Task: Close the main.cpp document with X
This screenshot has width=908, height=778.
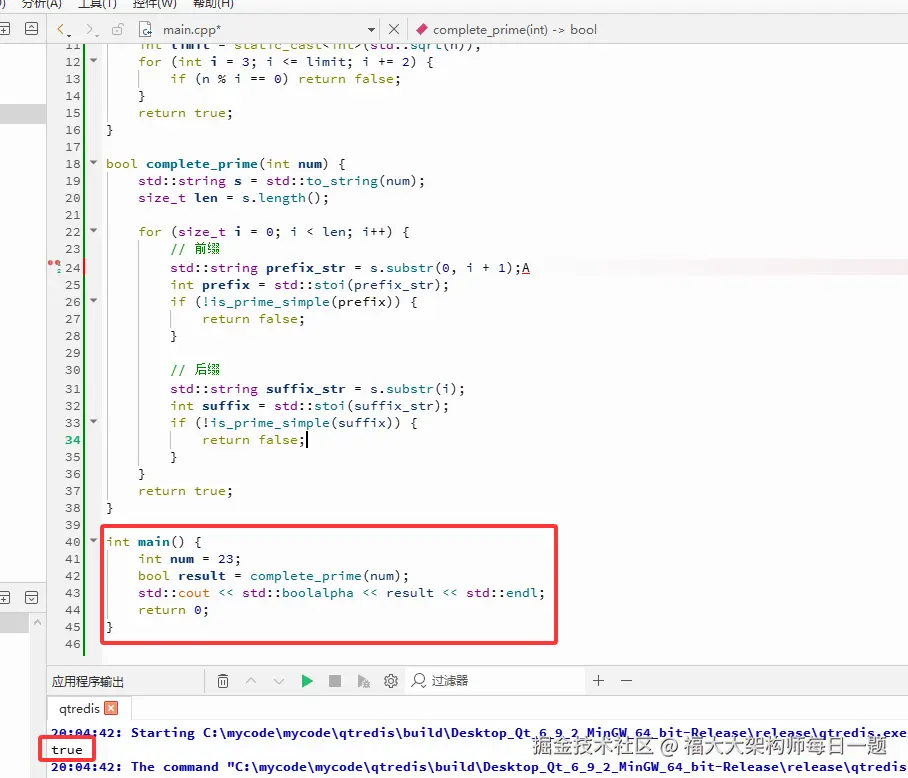Action: (x=394, y=29)
